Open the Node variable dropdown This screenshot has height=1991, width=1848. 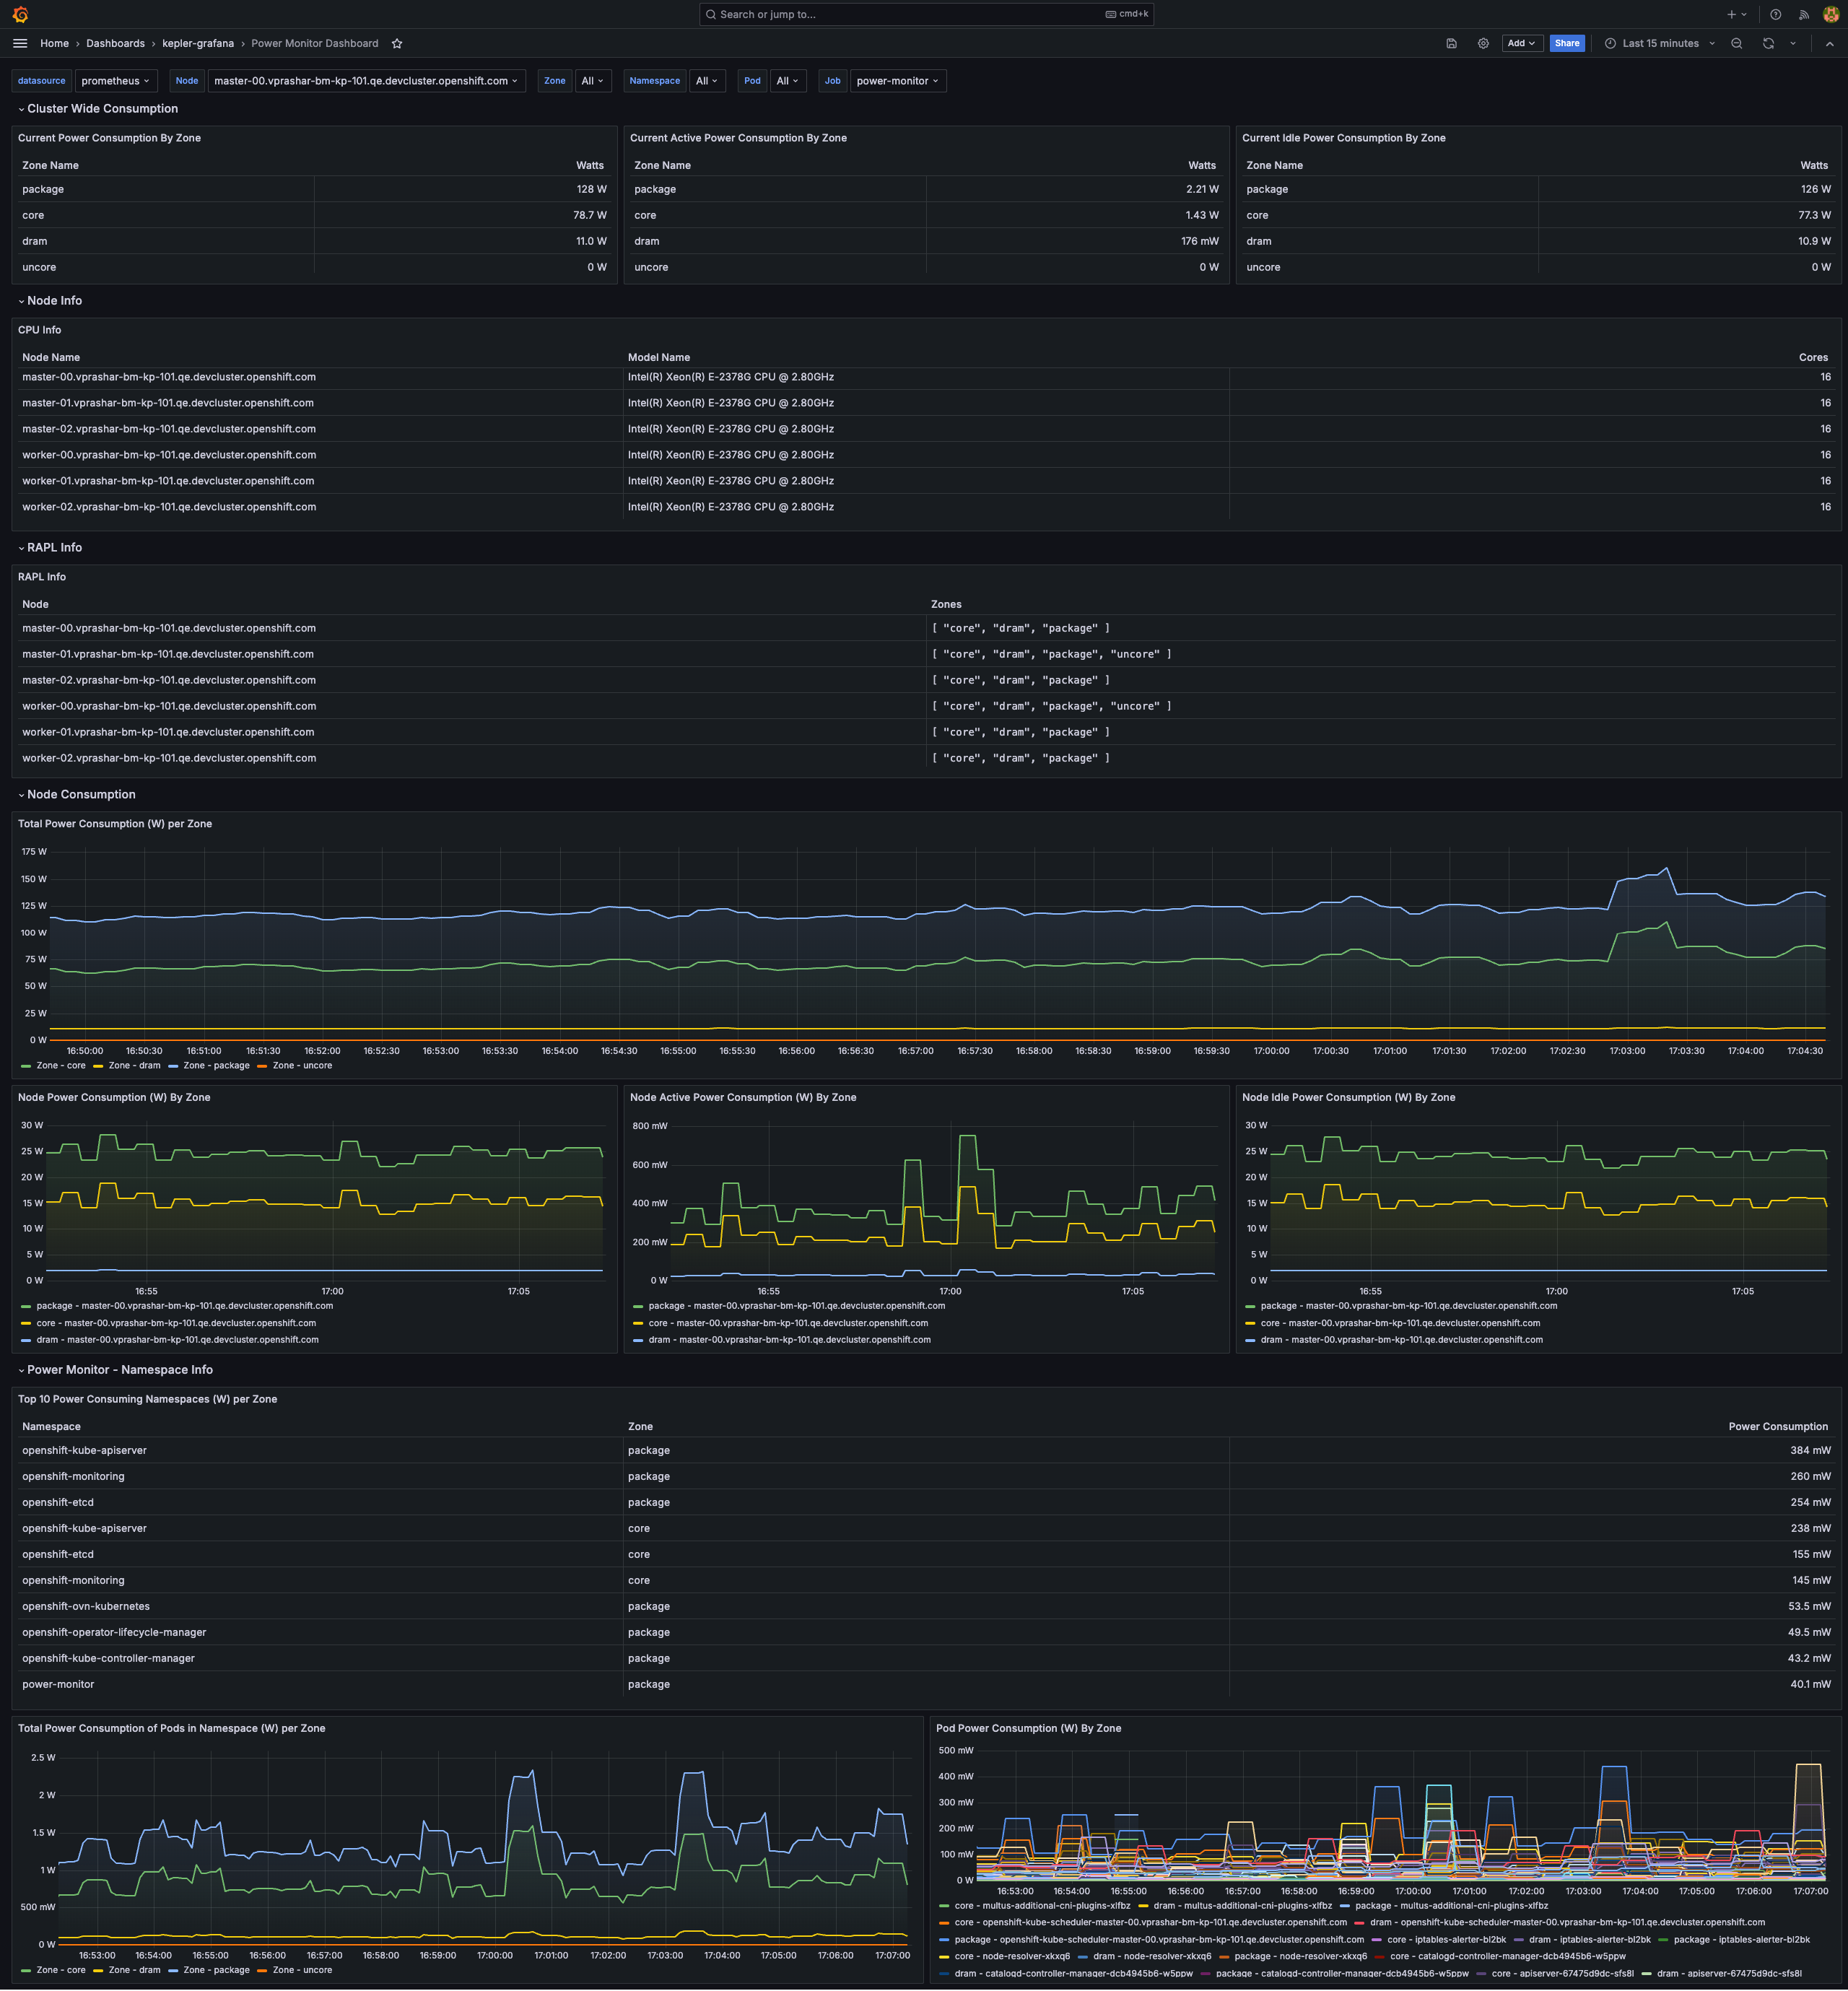[366, 81]
